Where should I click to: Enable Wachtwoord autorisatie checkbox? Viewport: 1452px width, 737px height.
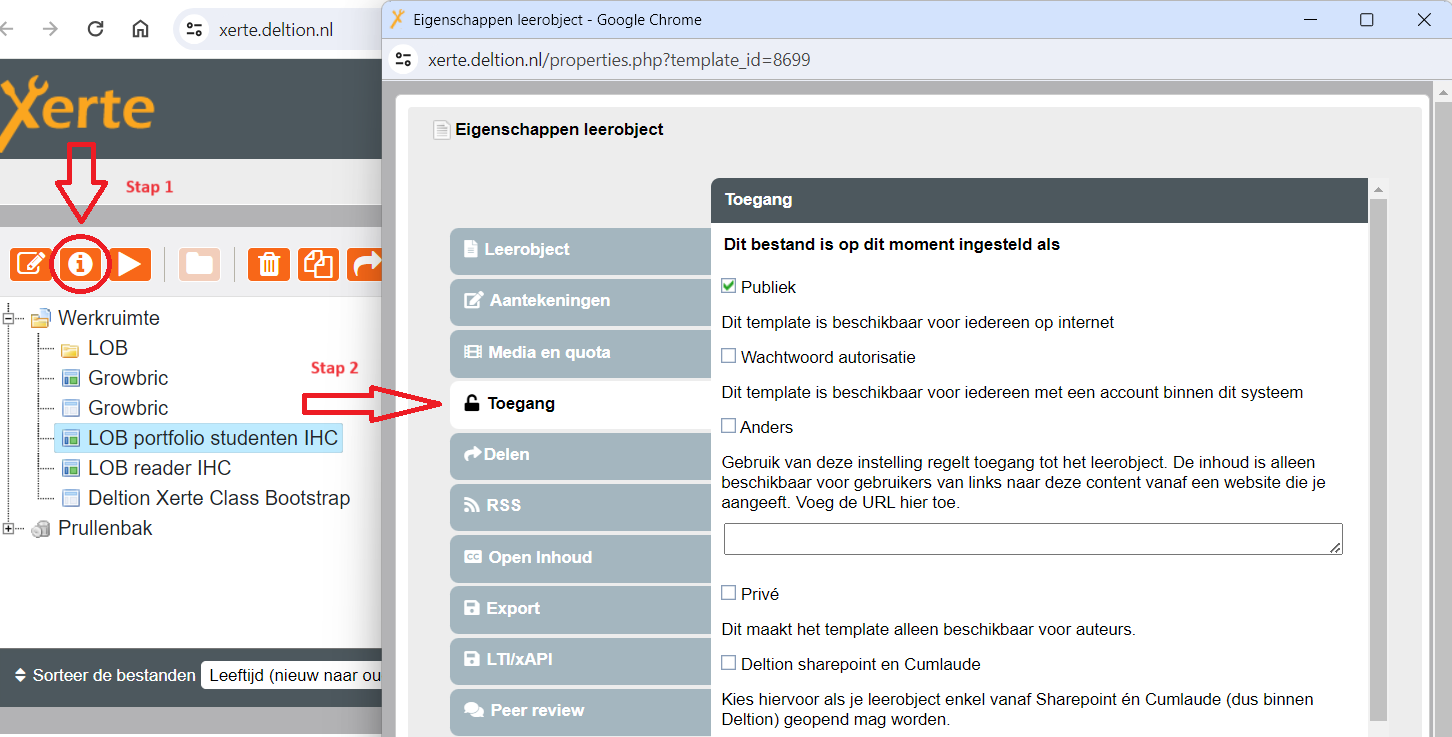coord(729,357)
